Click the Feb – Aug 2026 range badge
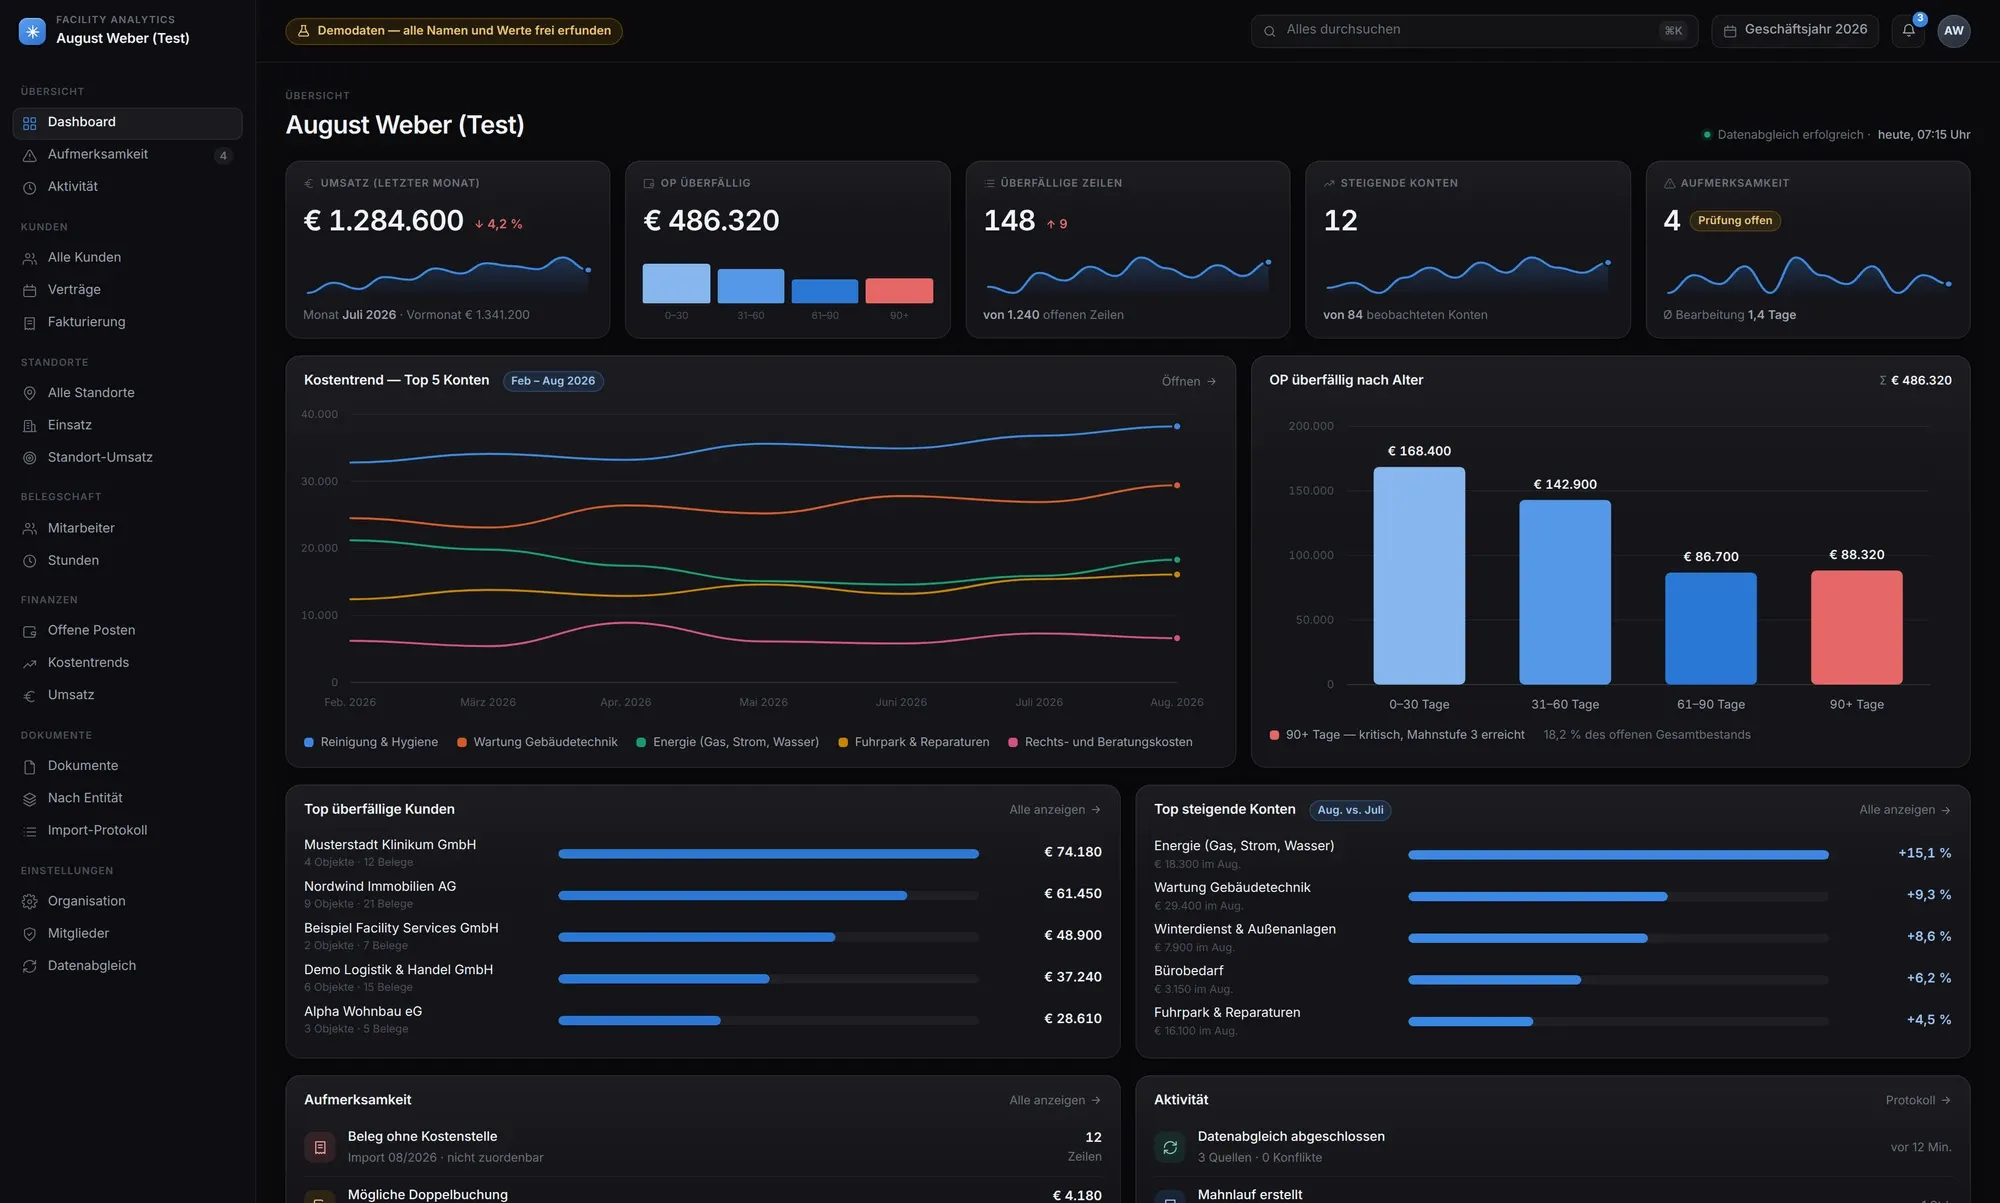Screen dimensions: 2000x1203 coord(553,381)
